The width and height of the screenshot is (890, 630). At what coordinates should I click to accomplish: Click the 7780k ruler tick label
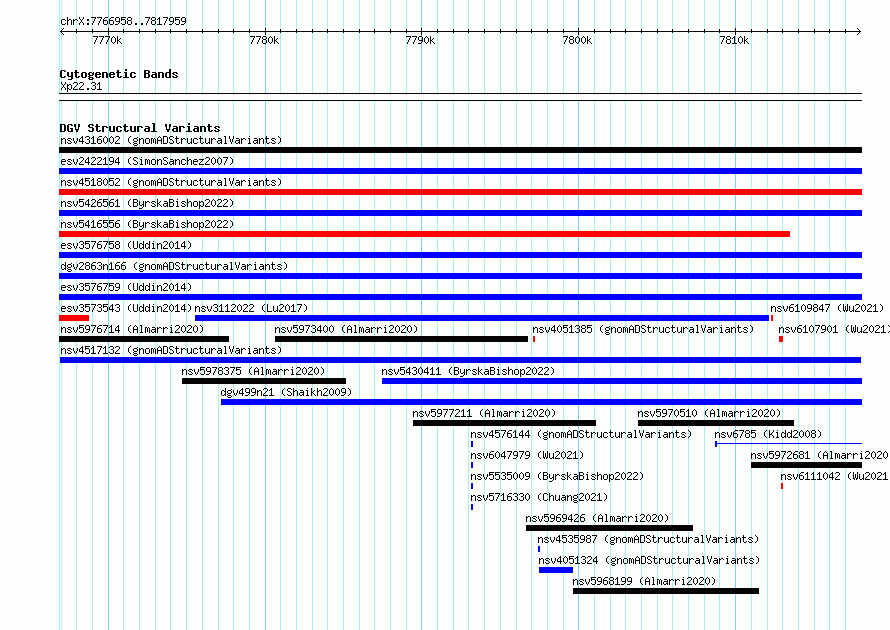click(x=264, y=40)
